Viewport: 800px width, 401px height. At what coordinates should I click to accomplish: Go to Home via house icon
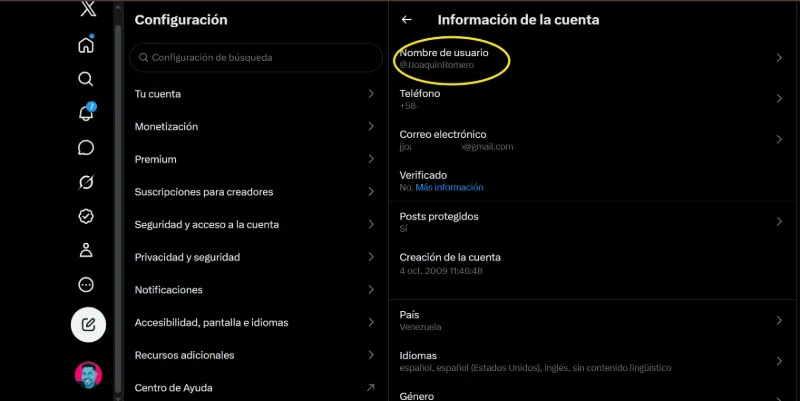coord(86,44)
